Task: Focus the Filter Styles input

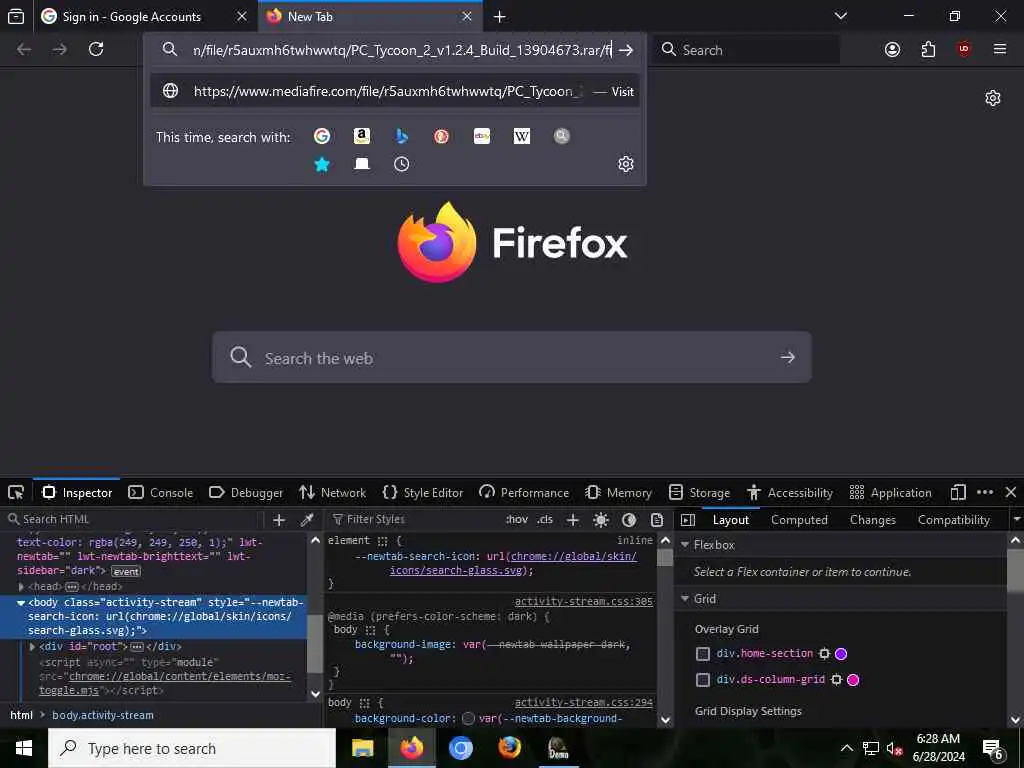Action: pyautogui.click(x=414, y=520)
